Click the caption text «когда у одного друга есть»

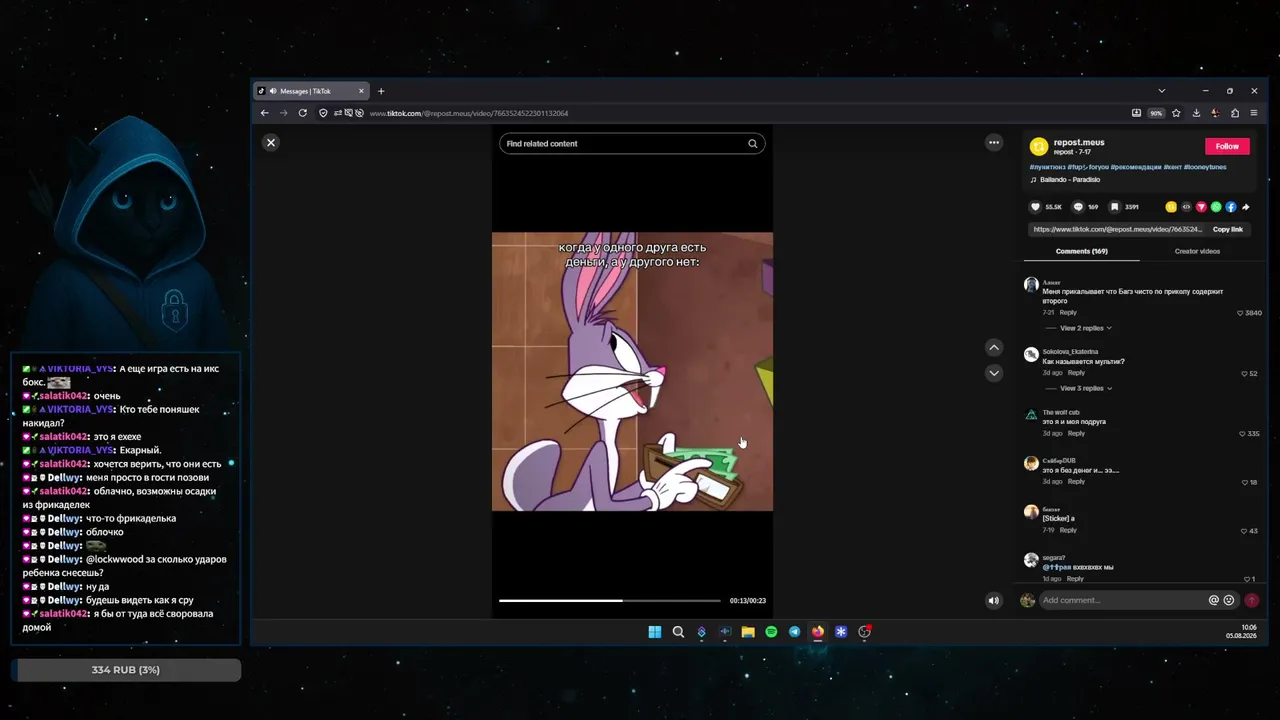point(632,247)
